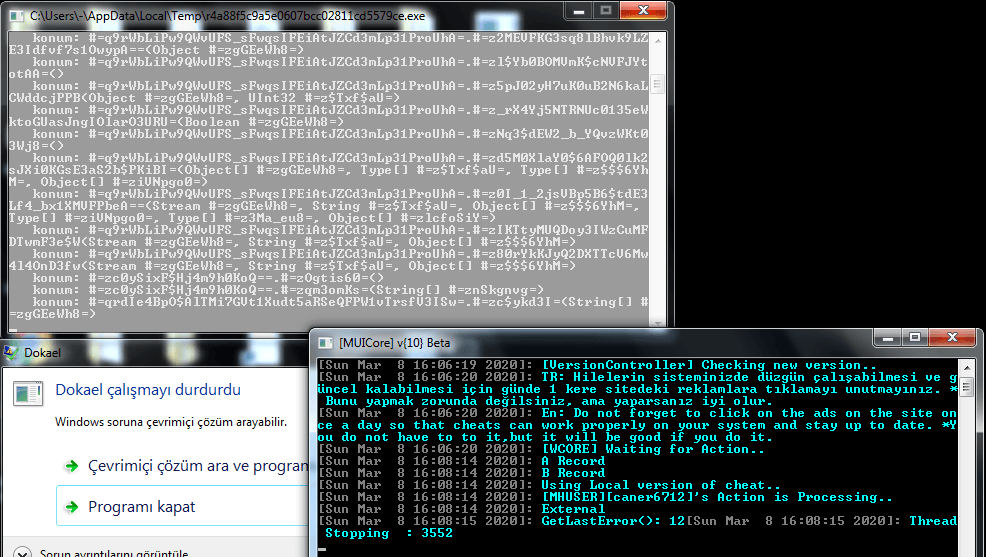The width and height of the screenshot is (986, 557).
Task: Click 'Using Local version of cheat..' line
Action: pos(662,485)
